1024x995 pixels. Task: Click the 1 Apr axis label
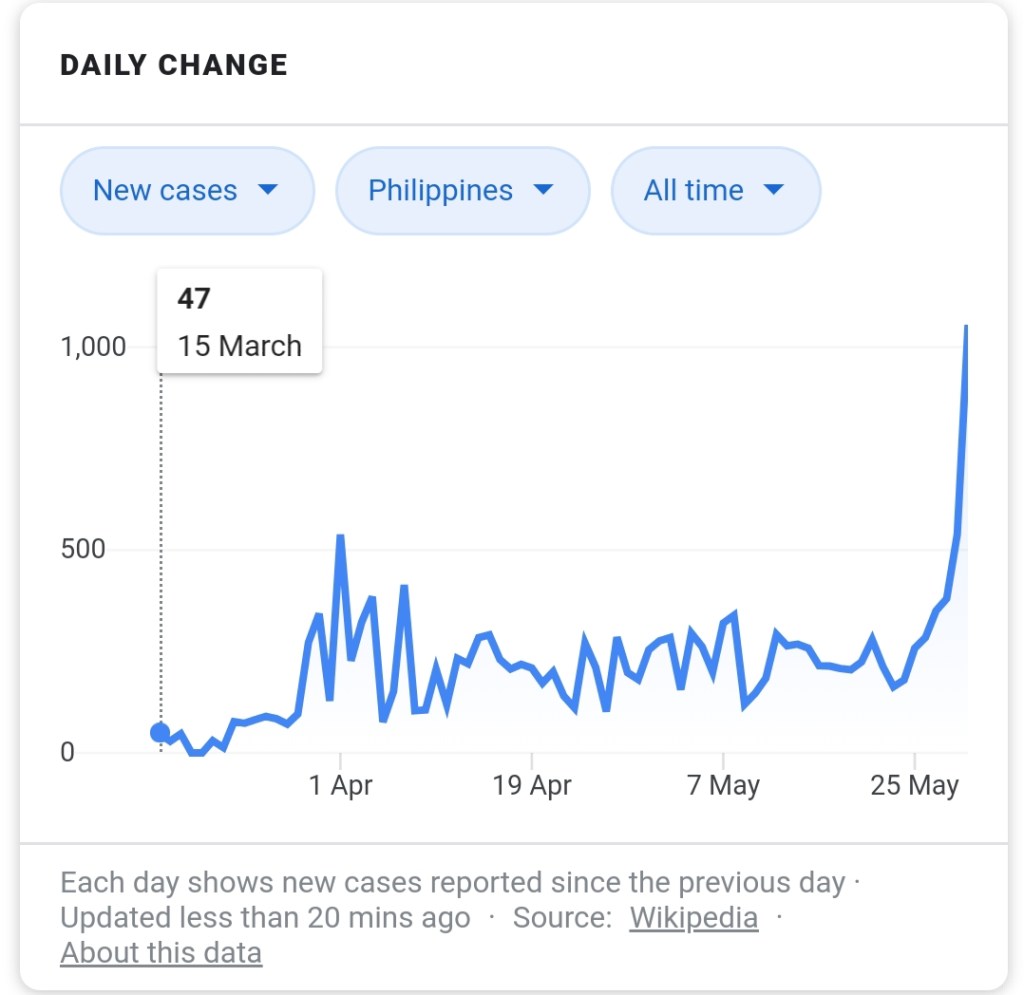click(x=340, y=785)
